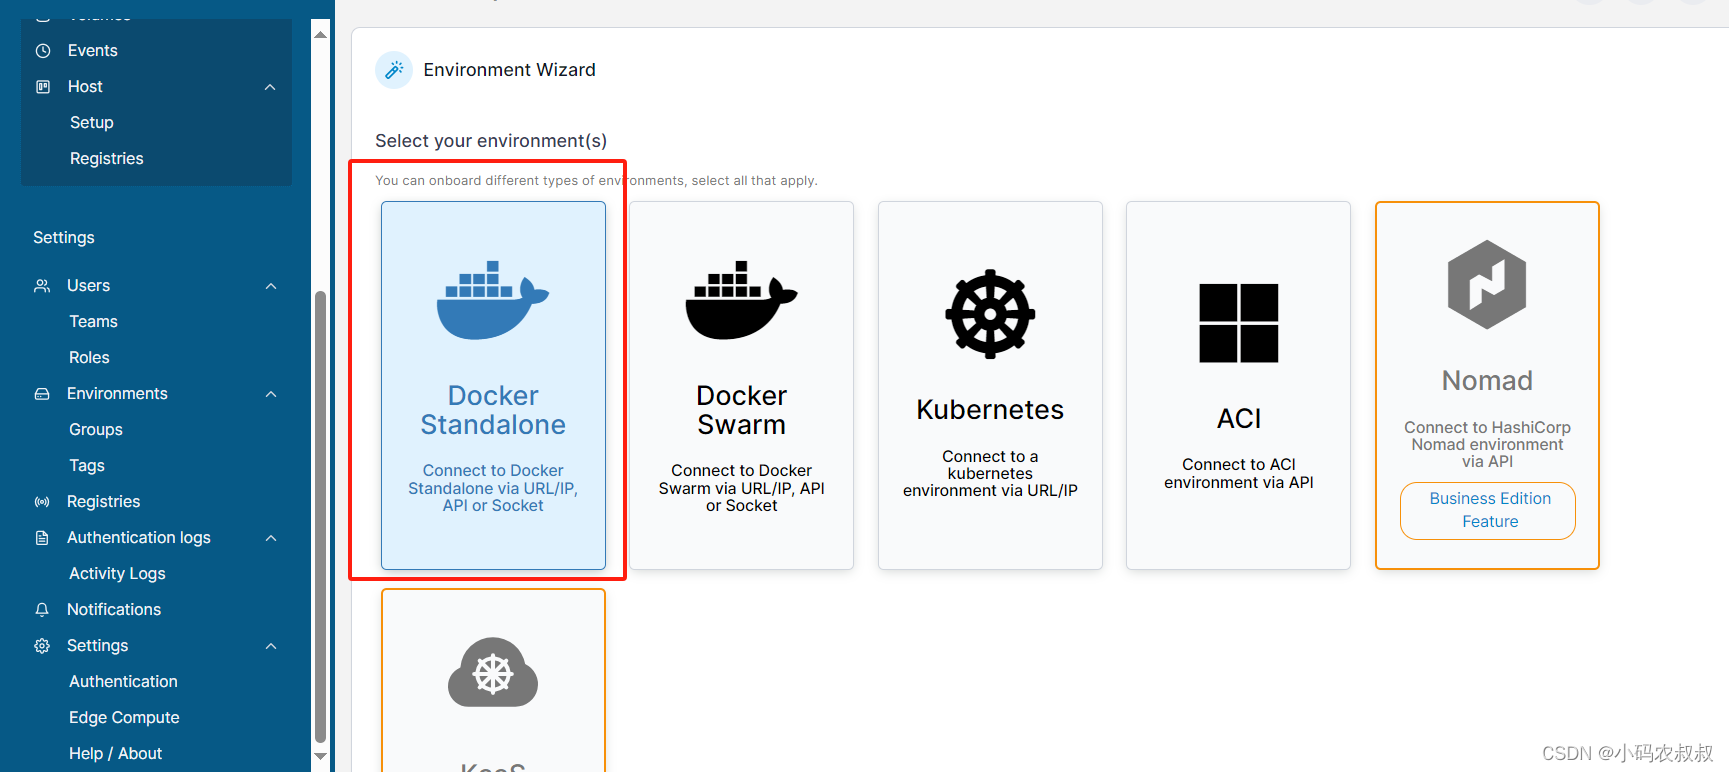Click 'Connect to ACI environment via API' text

pyautogui.click(x=1239, y=473)
